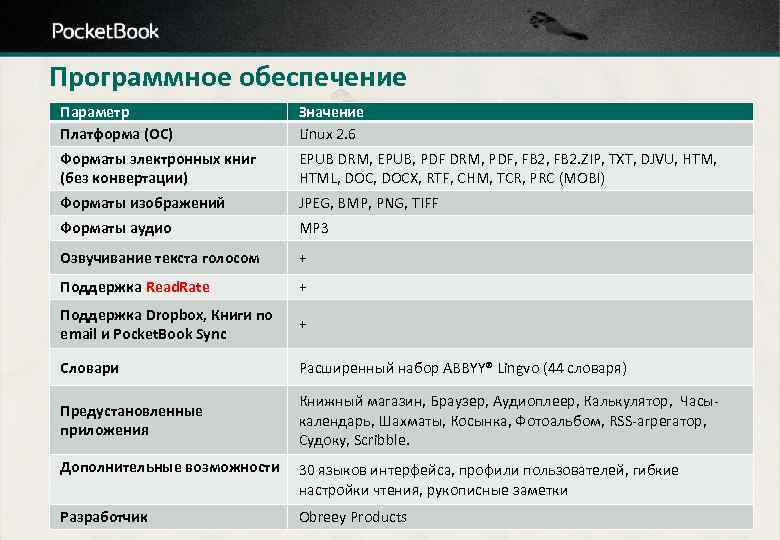Click the plus in 'Озвучивание текста голосом' row
Viewport: 780px width, 540px height.
tap(302, 259)
